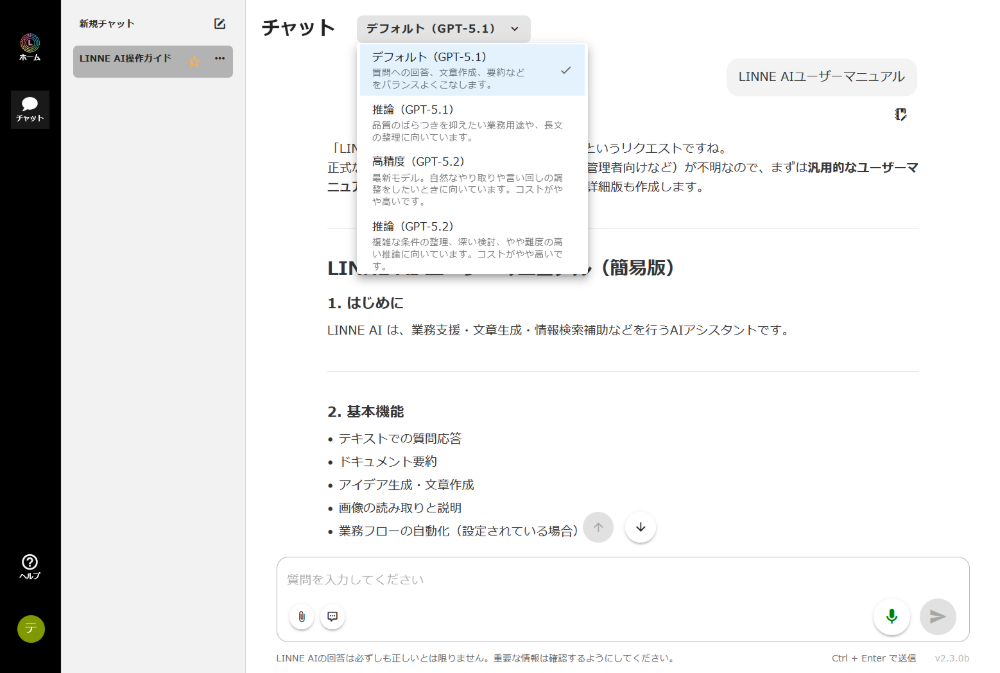Choose the デフォルト (GPT-5.1) model option

[472, 70]
